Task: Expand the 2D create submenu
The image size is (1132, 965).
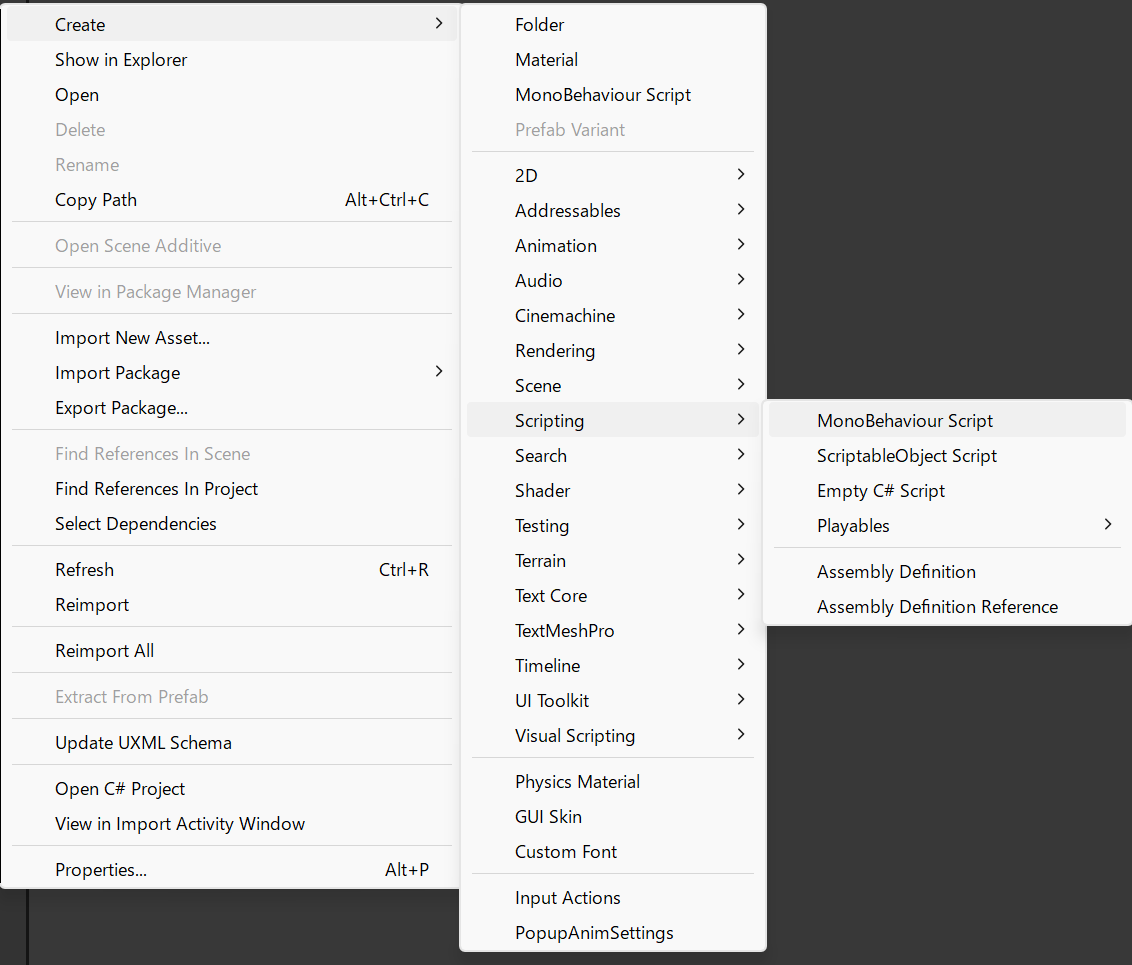Action: [526, 176]
